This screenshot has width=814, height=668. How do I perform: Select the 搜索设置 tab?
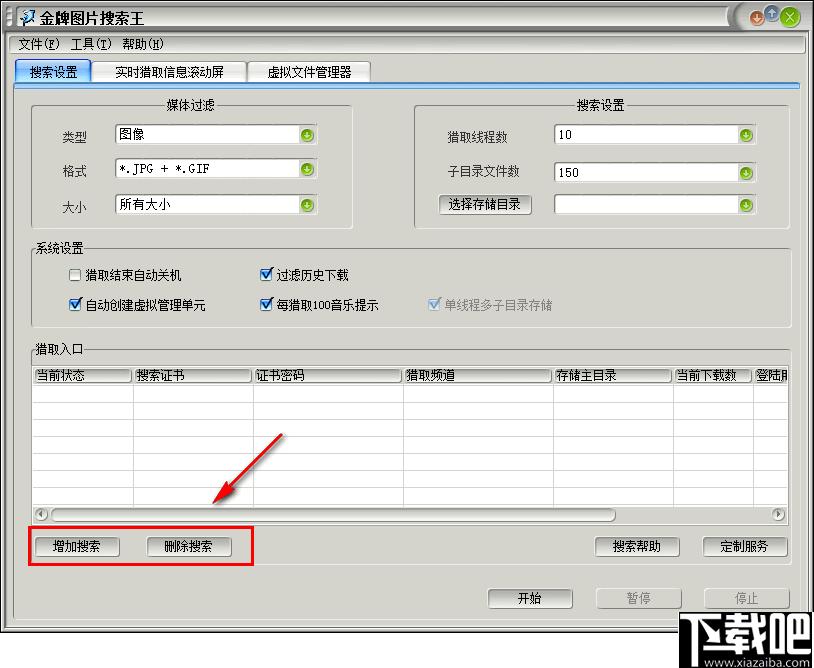point(53,72)
